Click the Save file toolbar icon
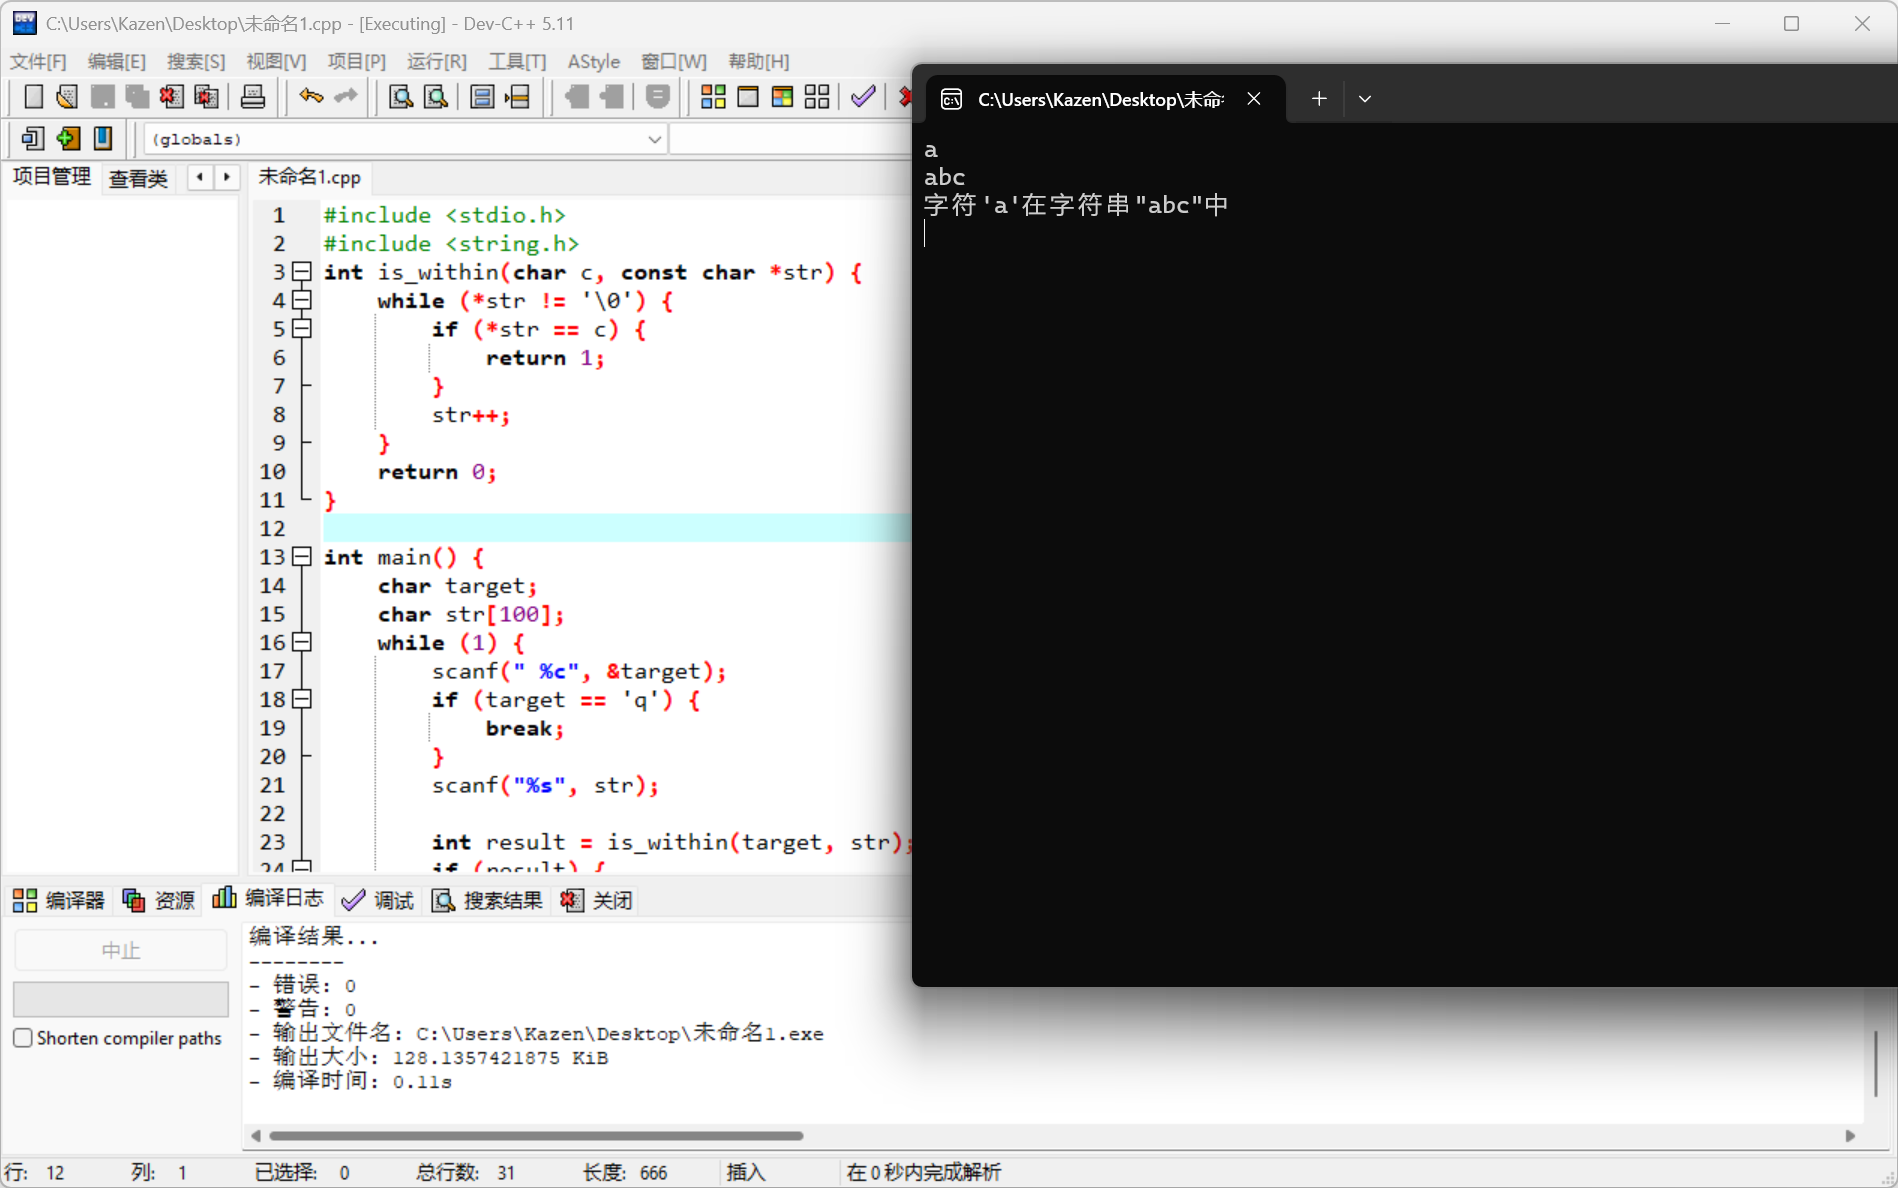 click(102, 97)
